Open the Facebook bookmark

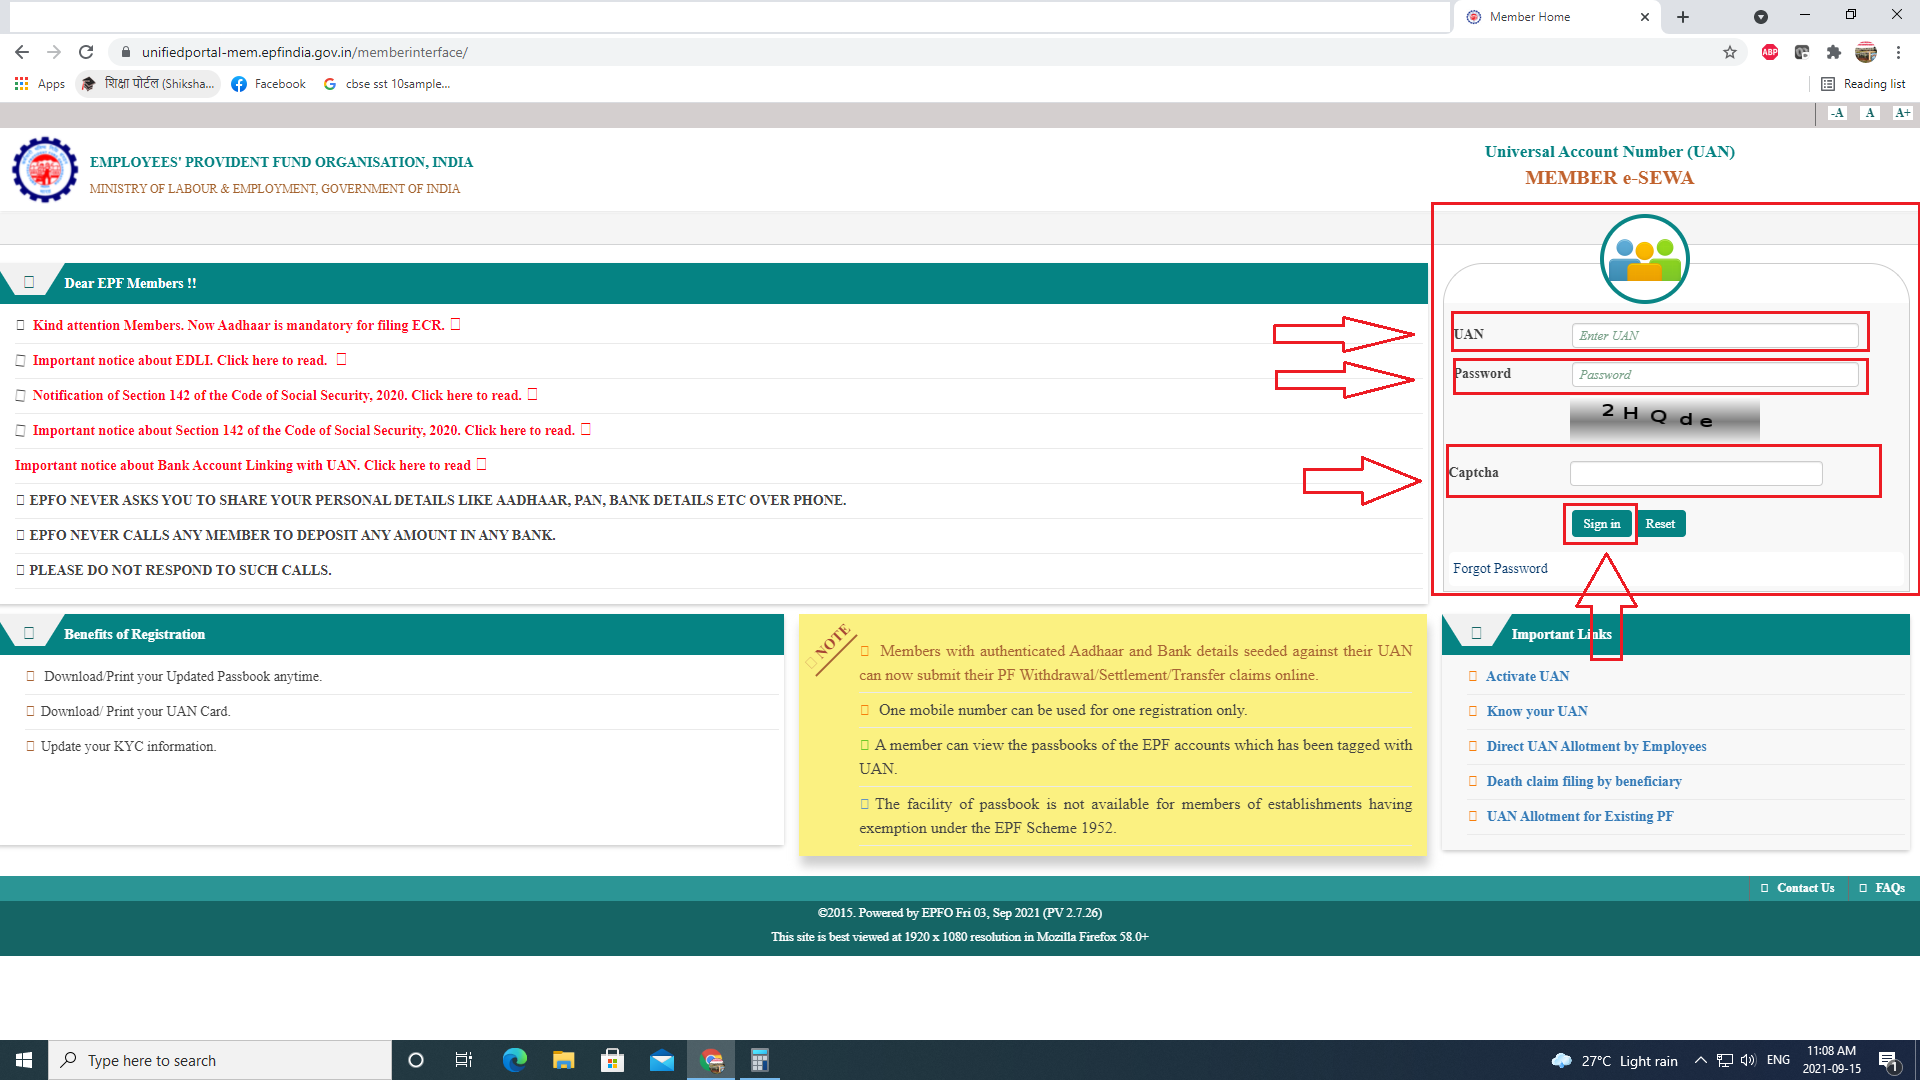[269, 84]
